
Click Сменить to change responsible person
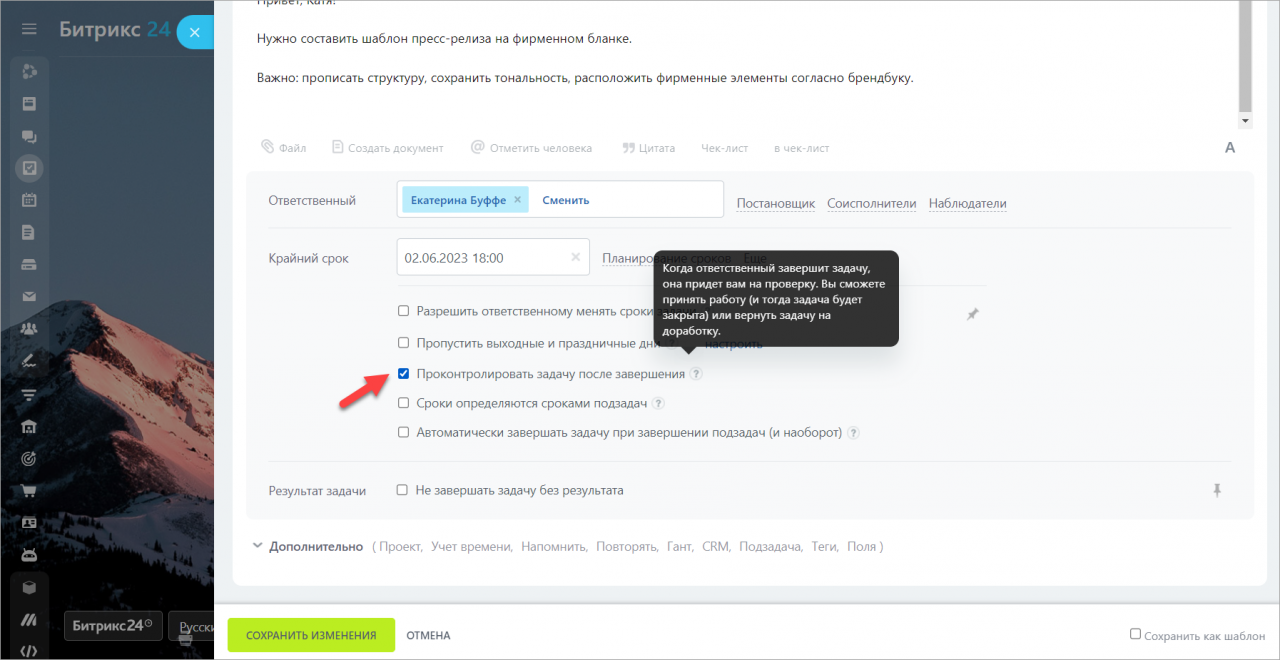pos(566,200)
